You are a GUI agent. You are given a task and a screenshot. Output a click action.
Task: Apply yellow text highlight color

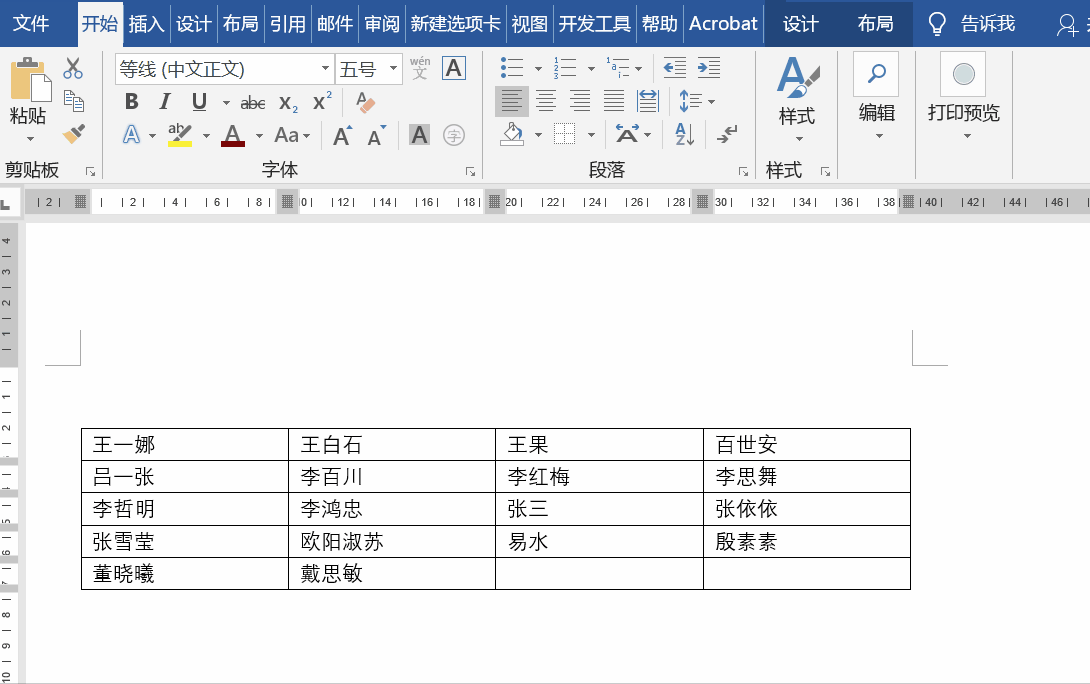[178, 132]
